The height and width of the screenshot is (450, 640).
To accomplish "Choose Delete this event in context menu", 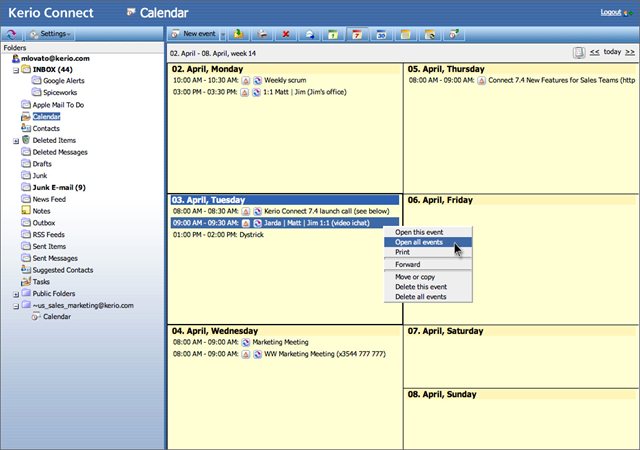I will pyautogui.click(x=428, y=287).
